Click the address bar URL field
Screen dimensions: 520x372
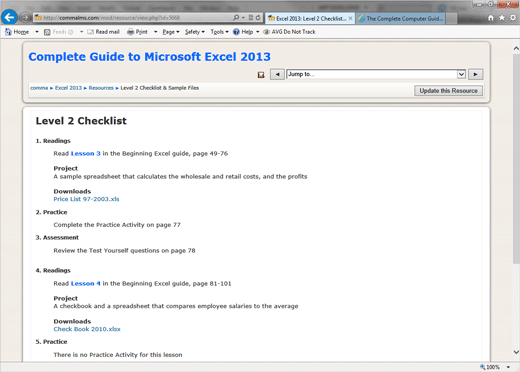tap(133, 18)
